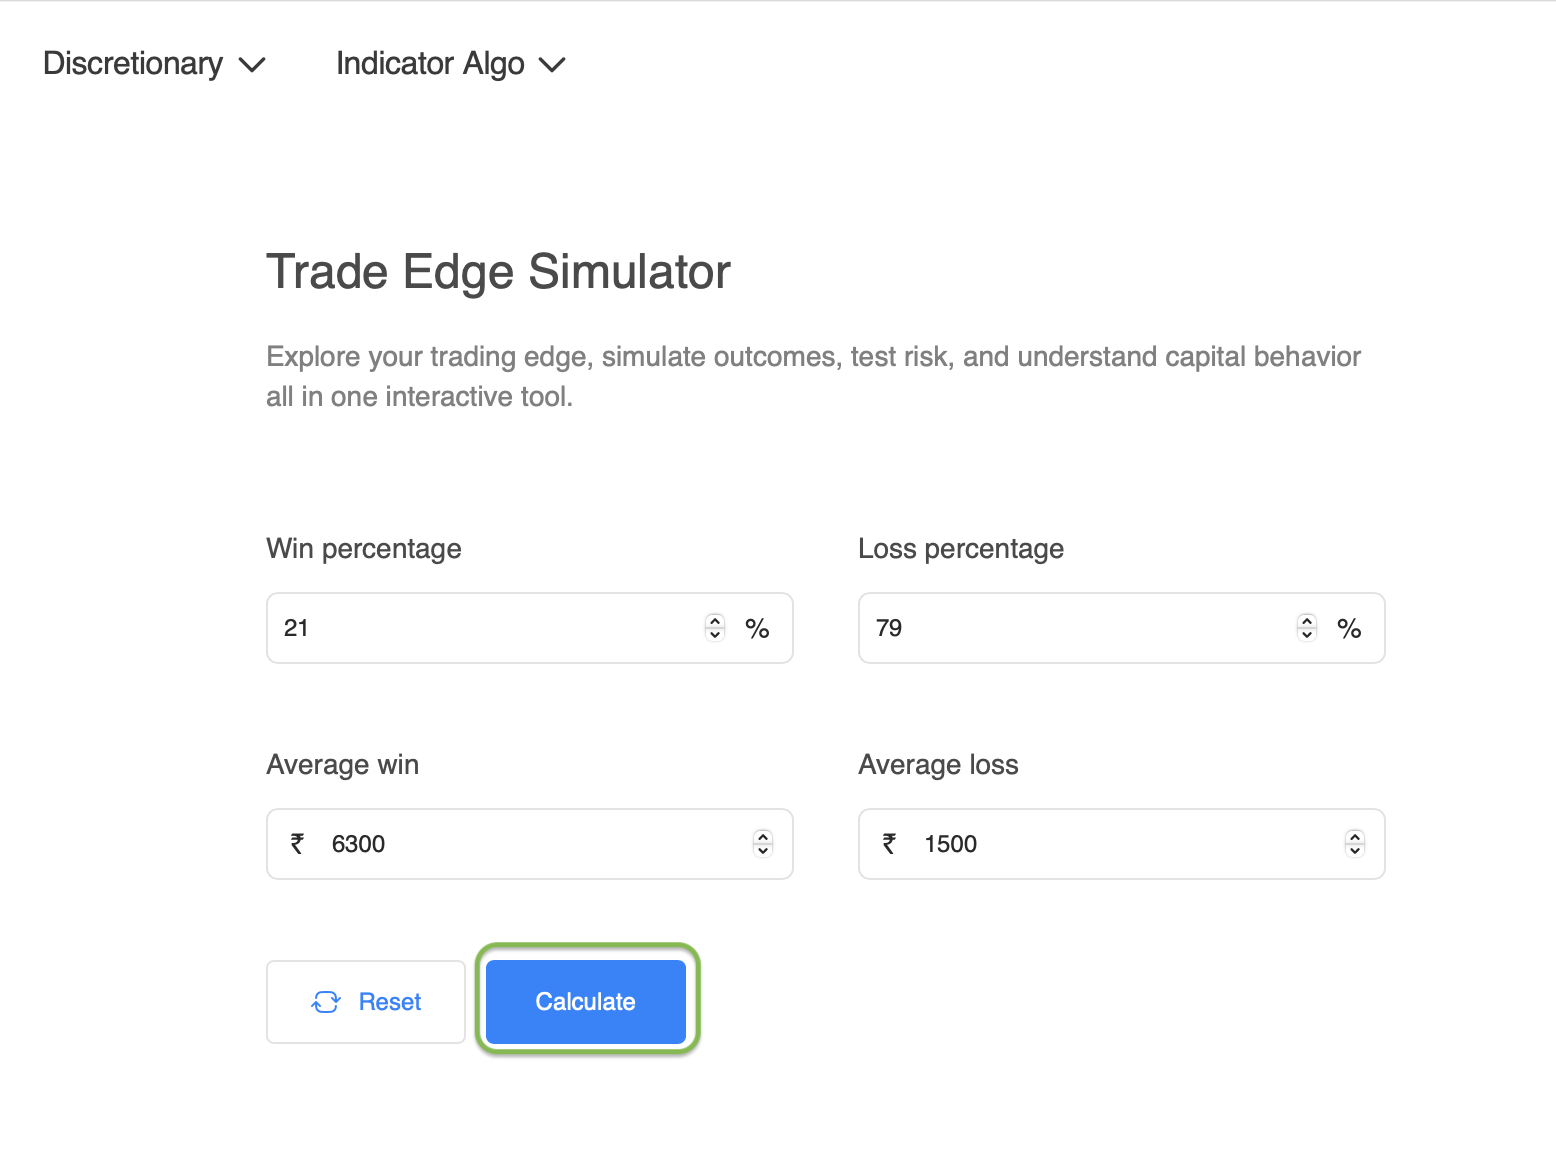Click the up arrow on Average win stepper
This screenshot has width=1556, height=1150.
762,837
